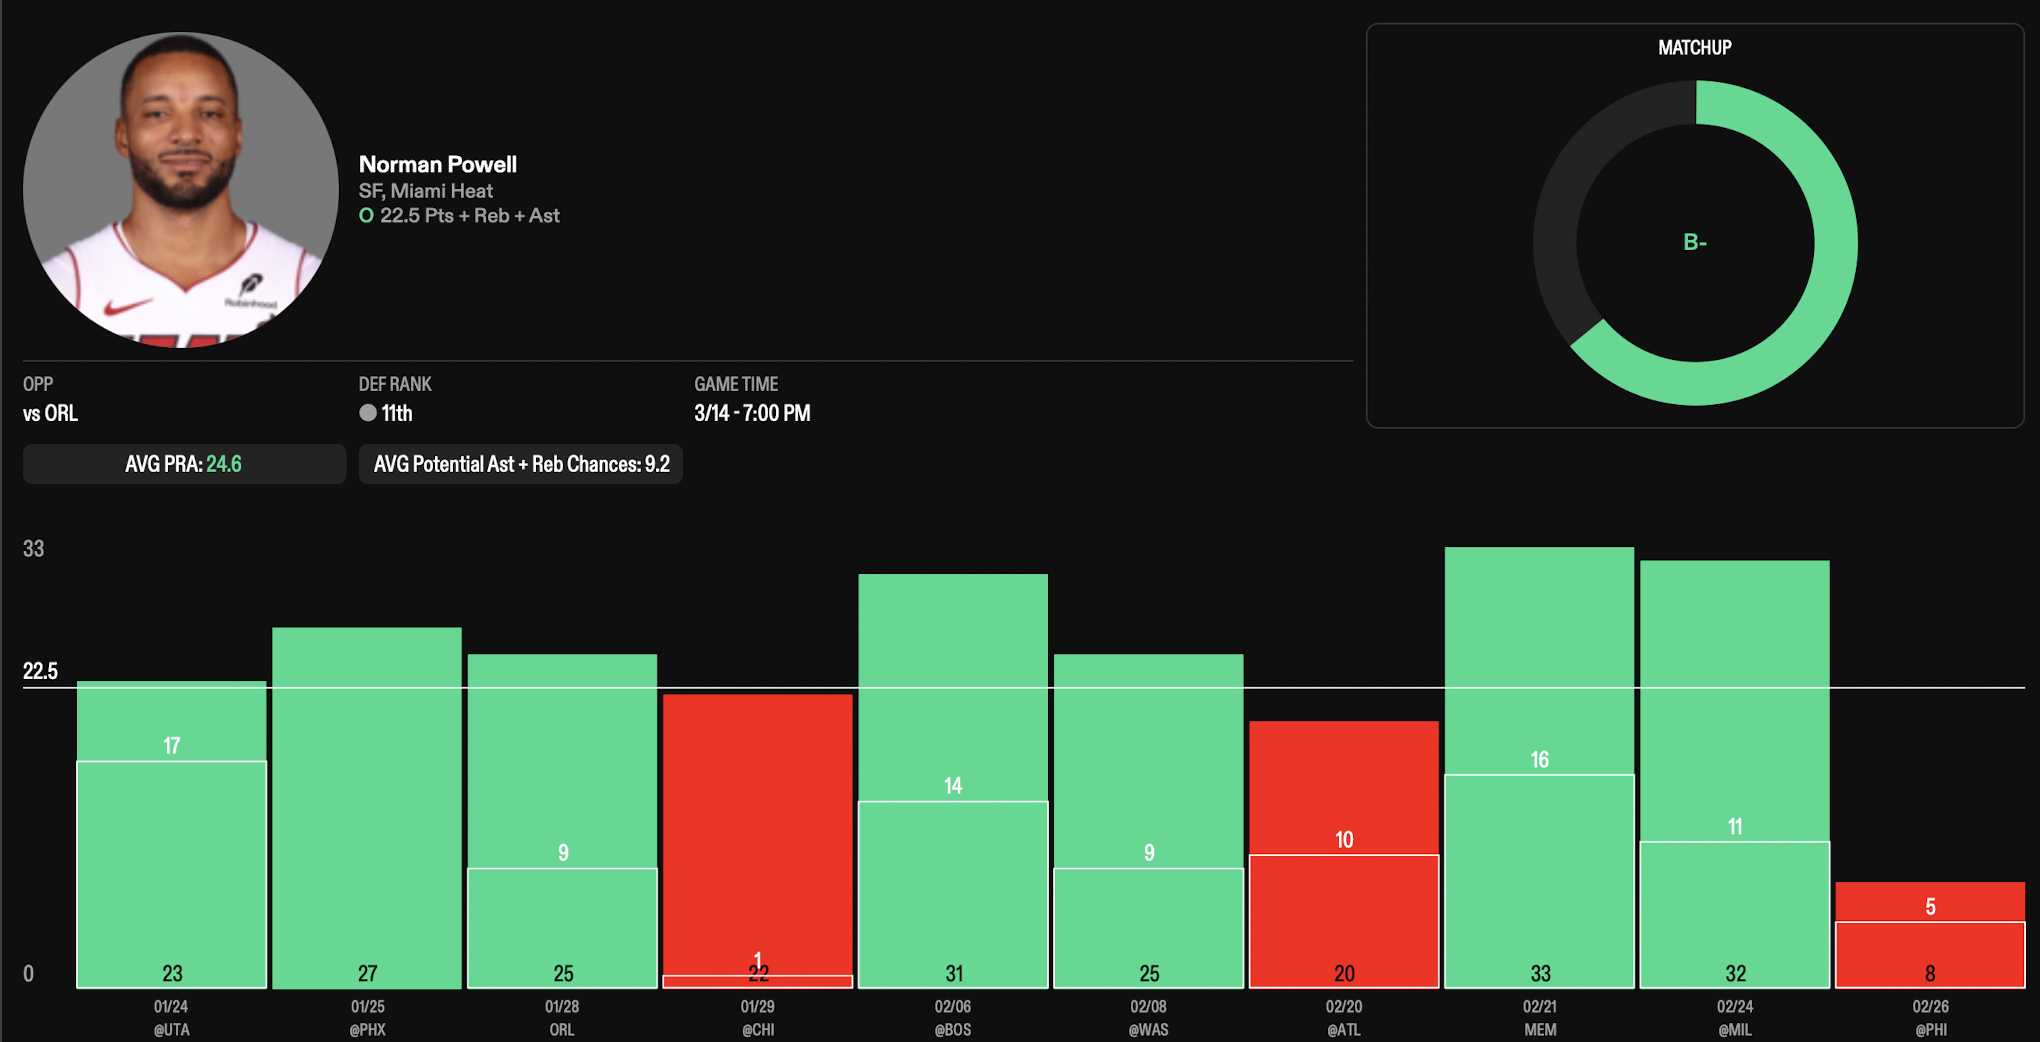Select the AVG PRA 24.6 stat pill
Viewport: 2040px width, 1042px height.
(x=184, y=464)
